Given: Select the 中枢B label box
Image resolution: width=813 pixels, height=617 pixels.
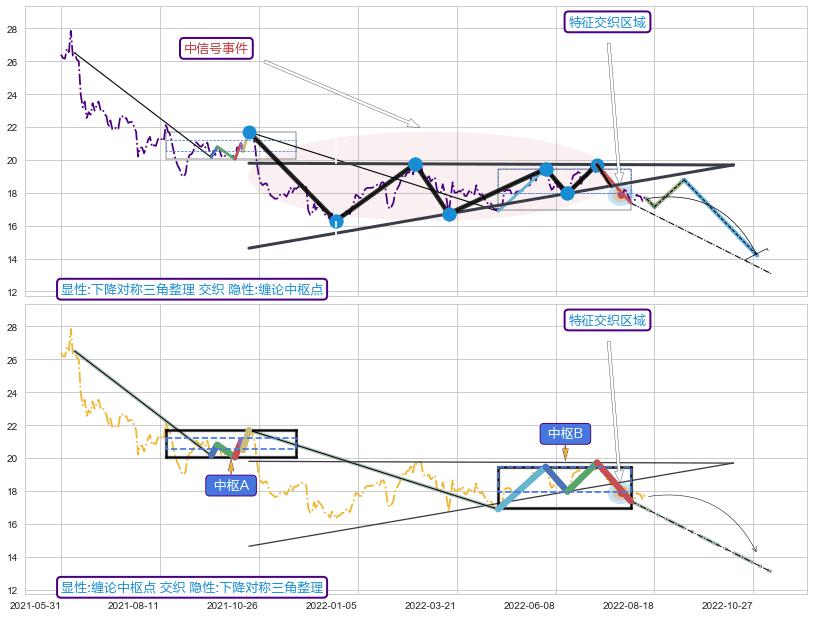Looking at the screenshot, I should (x=565, y=433).
